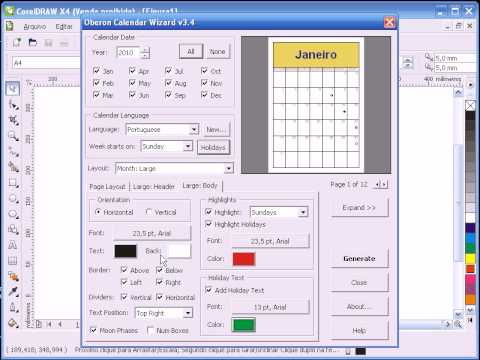Image resolution: width=480 pixels, height=360 pixels.
Task: Uncheck the Dec month checkbox
Action: click(204, 95)
